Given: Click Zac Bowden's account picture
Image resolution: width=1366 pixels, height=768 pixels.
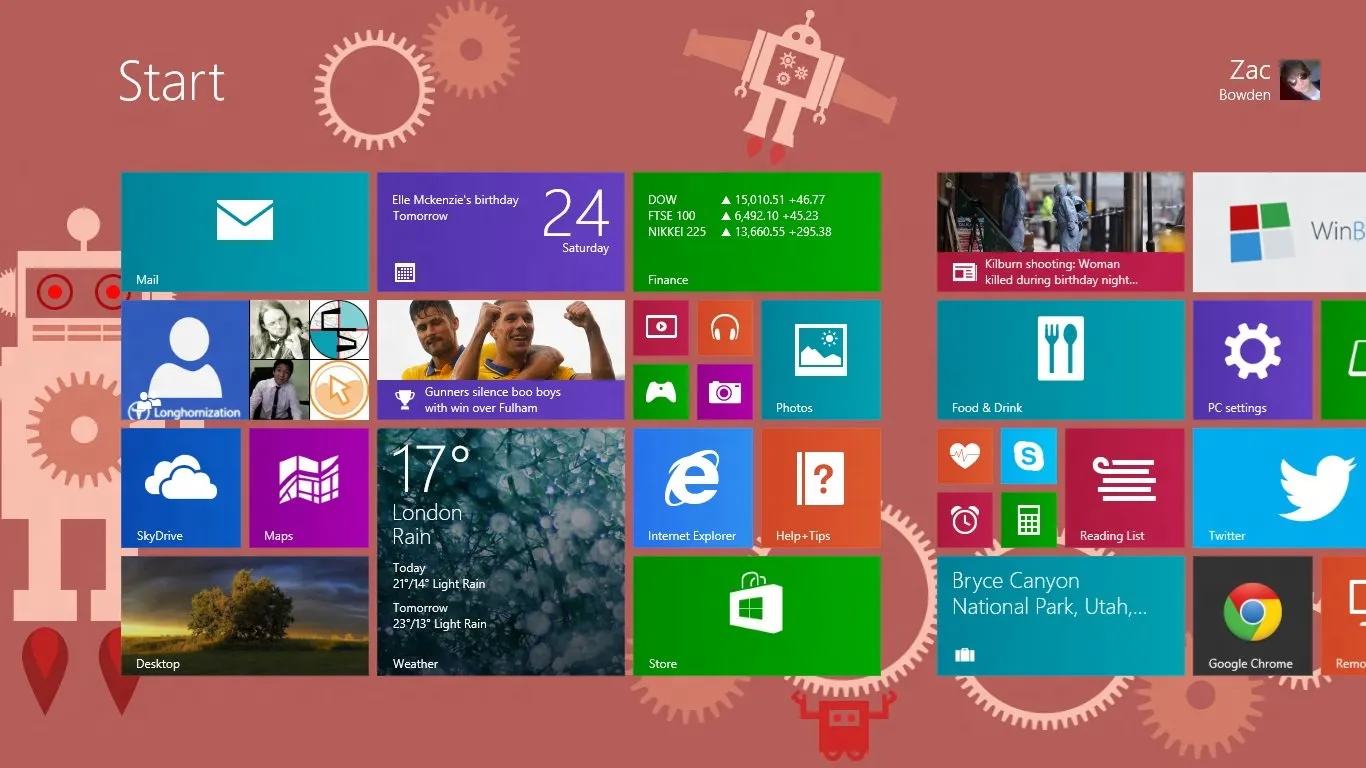Looking at the screenshot, I should pos(1300,80).
